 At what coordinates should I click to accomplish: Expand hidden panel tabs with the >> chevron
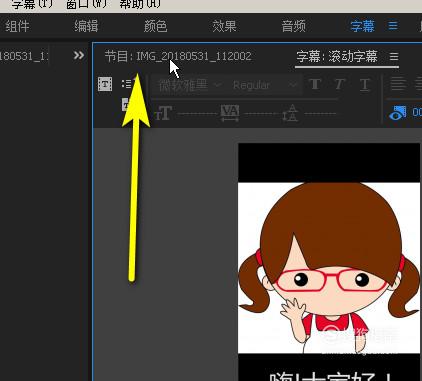click(x=79, y=55)
